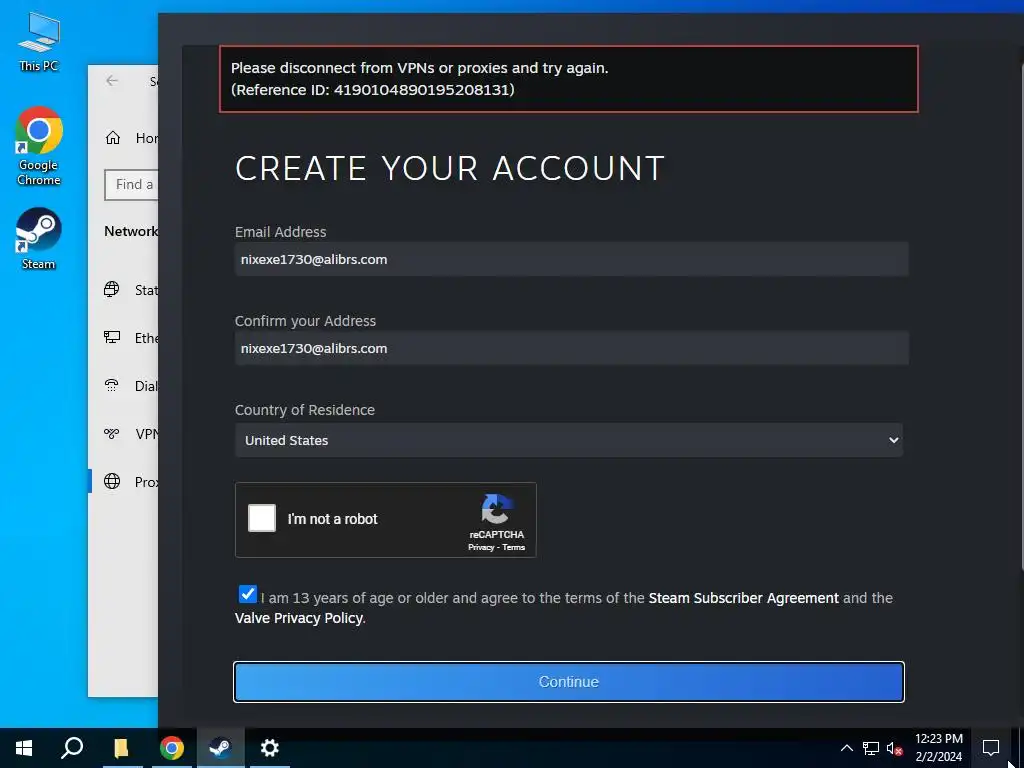Image resolution: width=1024 pixels, height=768 pixels.
Task: Go back in Settings window
Action: click(x=112, y=80)
